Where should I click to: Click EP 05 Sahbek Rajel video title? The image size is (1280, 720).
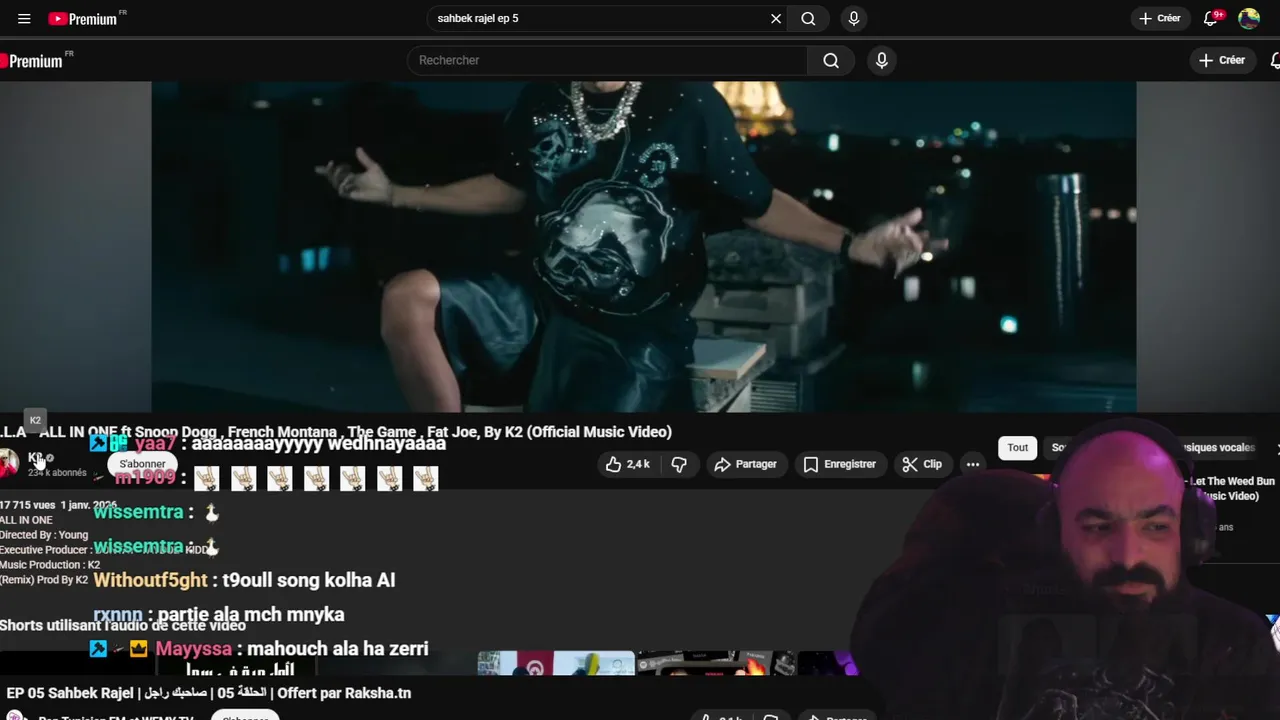(x=208, y=693)
